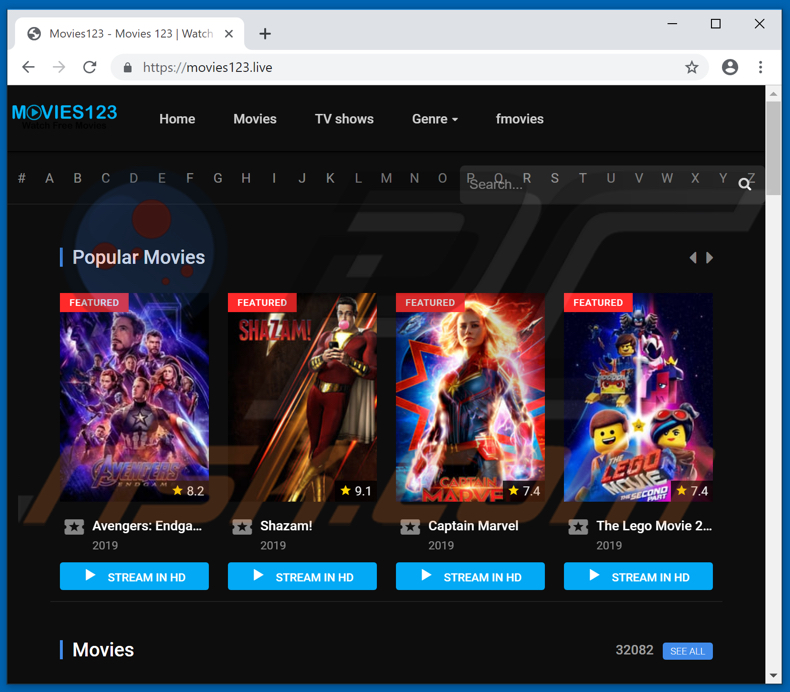Open the fmovies menu link
The height and width of the screenshot is (692, 790).
click(x=519, y=119)
